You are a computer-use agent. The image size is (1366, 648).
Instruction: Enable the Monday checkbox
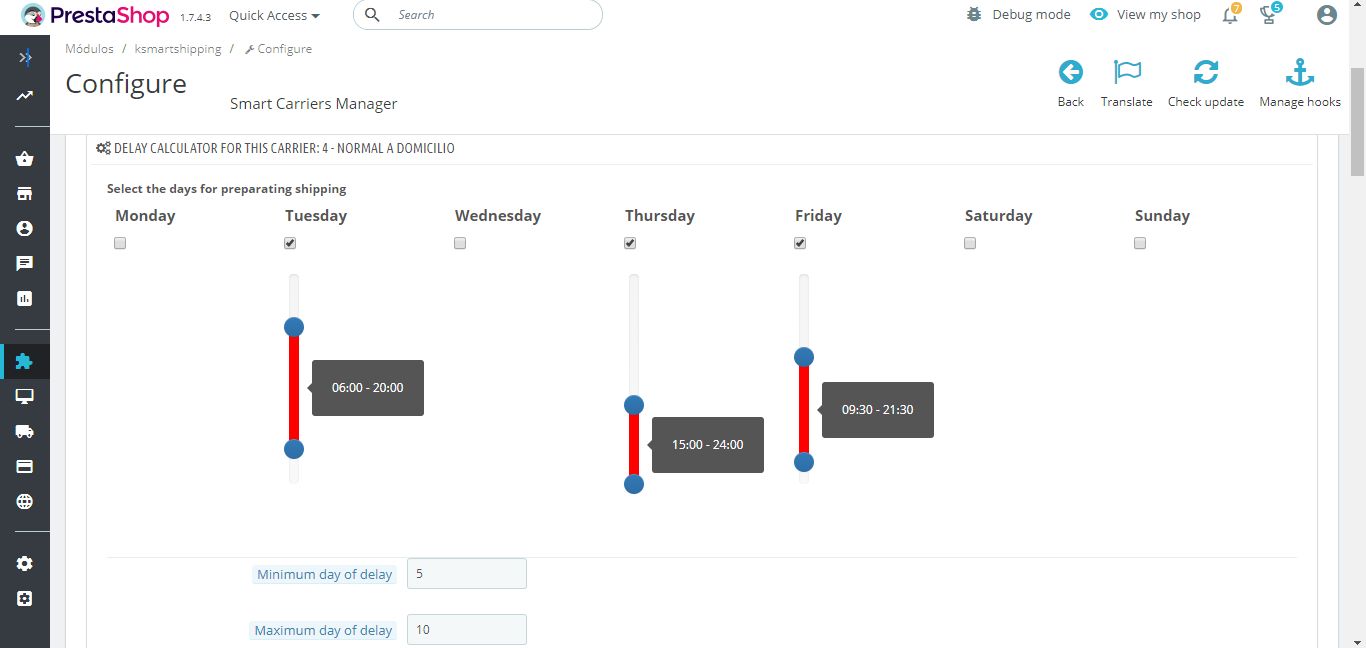click(120, 243)
